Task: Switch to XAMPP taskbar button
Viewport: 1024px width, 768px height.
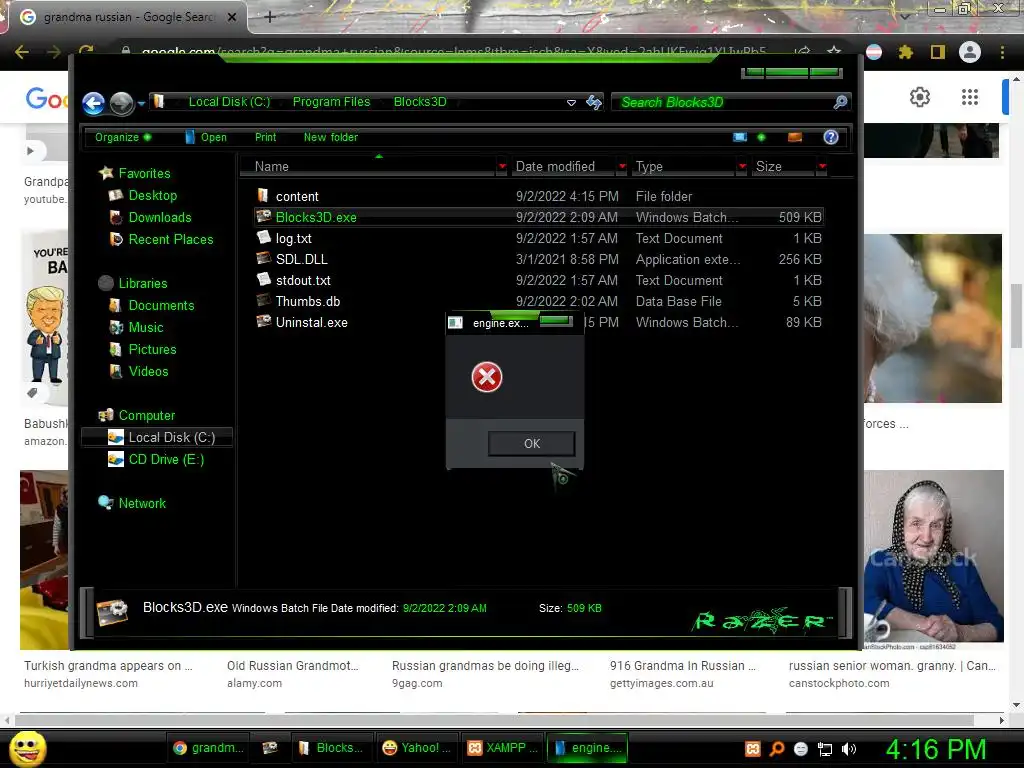Action: pyautogui.click(x=502, y=748)
